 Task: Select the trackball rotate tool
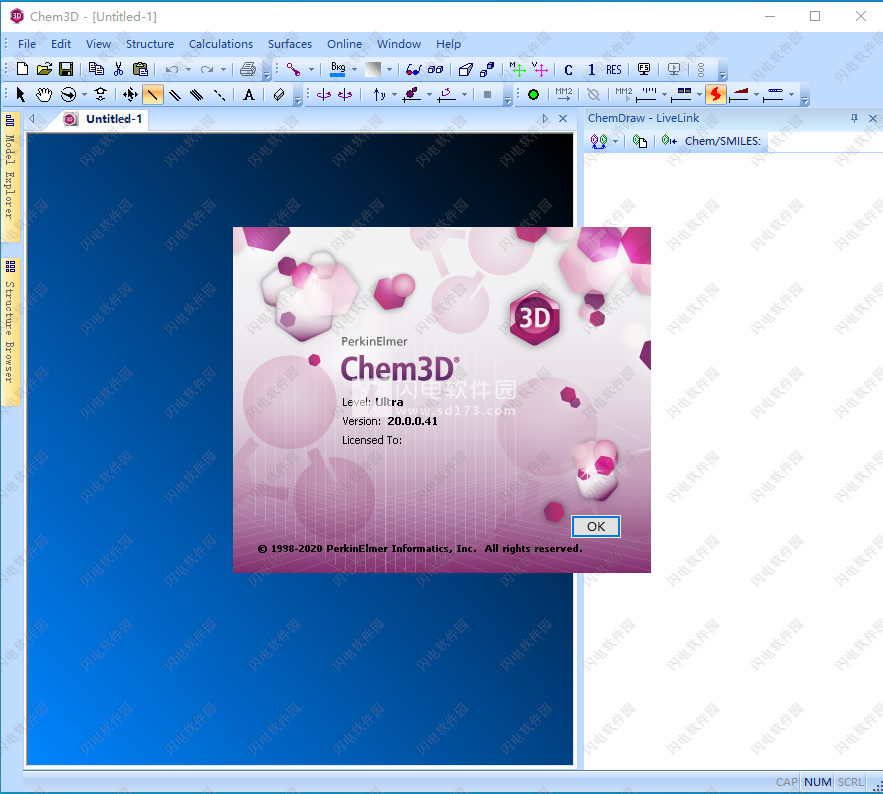(x=68, y=95)
